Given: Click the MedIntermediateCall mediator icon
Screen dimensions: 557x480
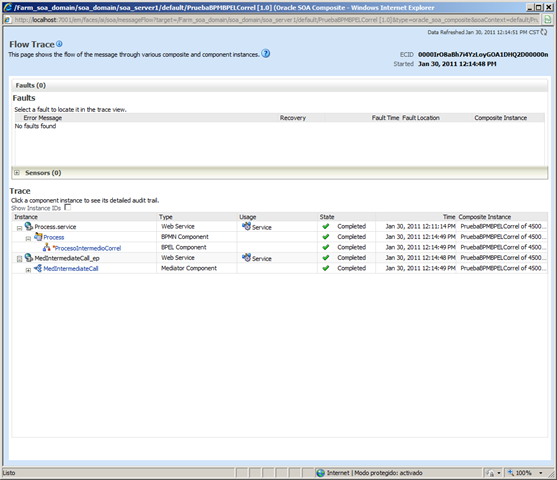Looking at the screenshot, I should [38, 268].
